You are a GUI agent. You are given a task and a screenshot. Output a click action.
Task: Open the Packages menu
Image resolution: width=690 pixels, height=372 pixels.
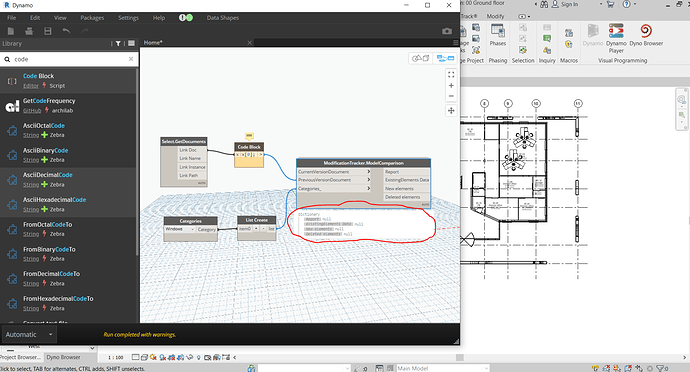92,18
